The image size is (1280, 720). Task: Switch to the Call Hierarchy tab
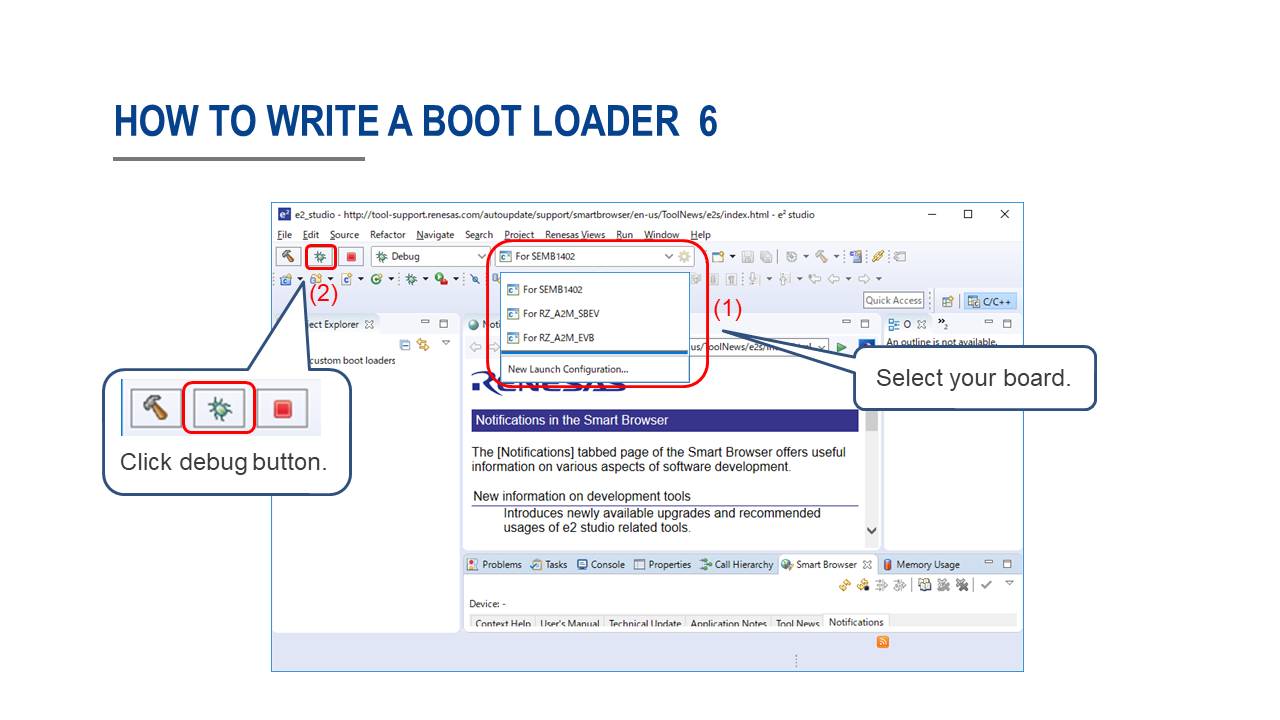(x=736, y=564)
